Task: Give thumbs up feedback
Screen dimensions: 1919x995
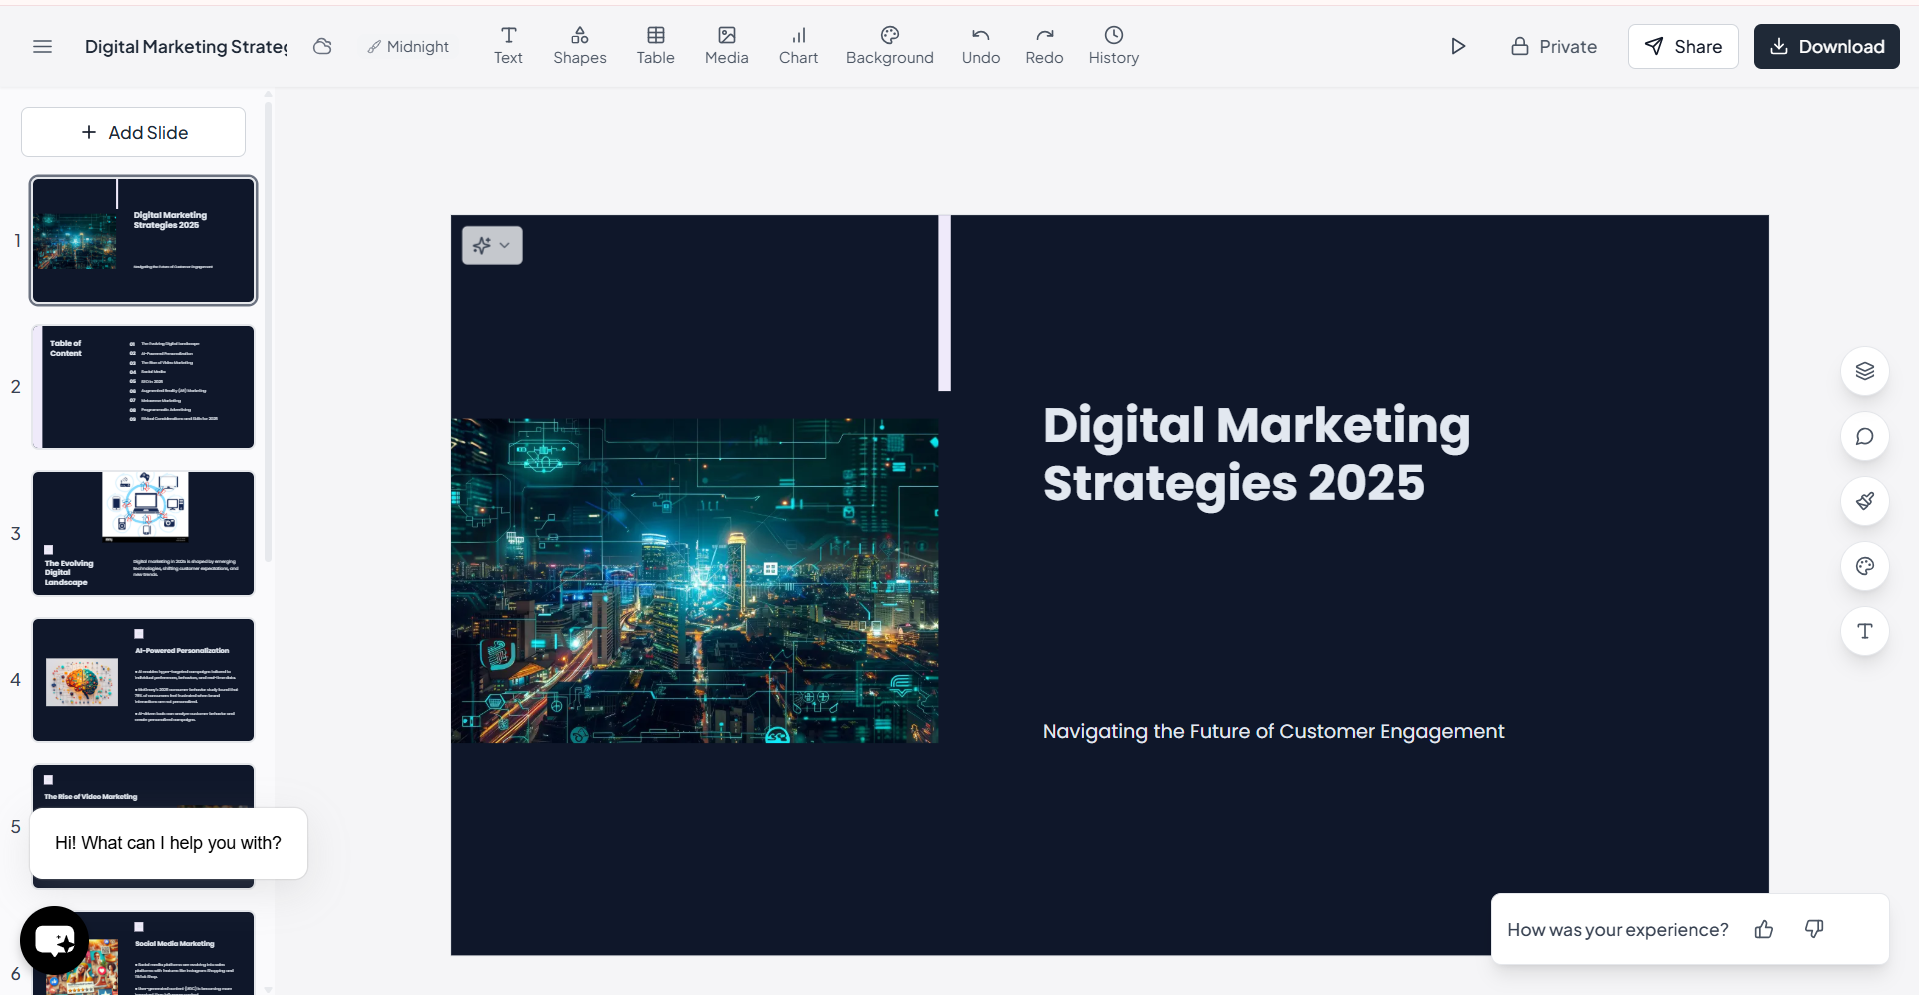Action: click(x=1764, y=930)
